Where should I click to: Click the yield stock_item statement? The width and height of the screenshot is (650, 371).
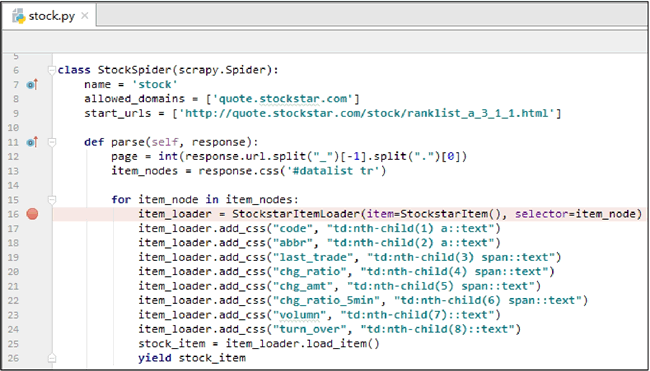(x=192, y=358)
